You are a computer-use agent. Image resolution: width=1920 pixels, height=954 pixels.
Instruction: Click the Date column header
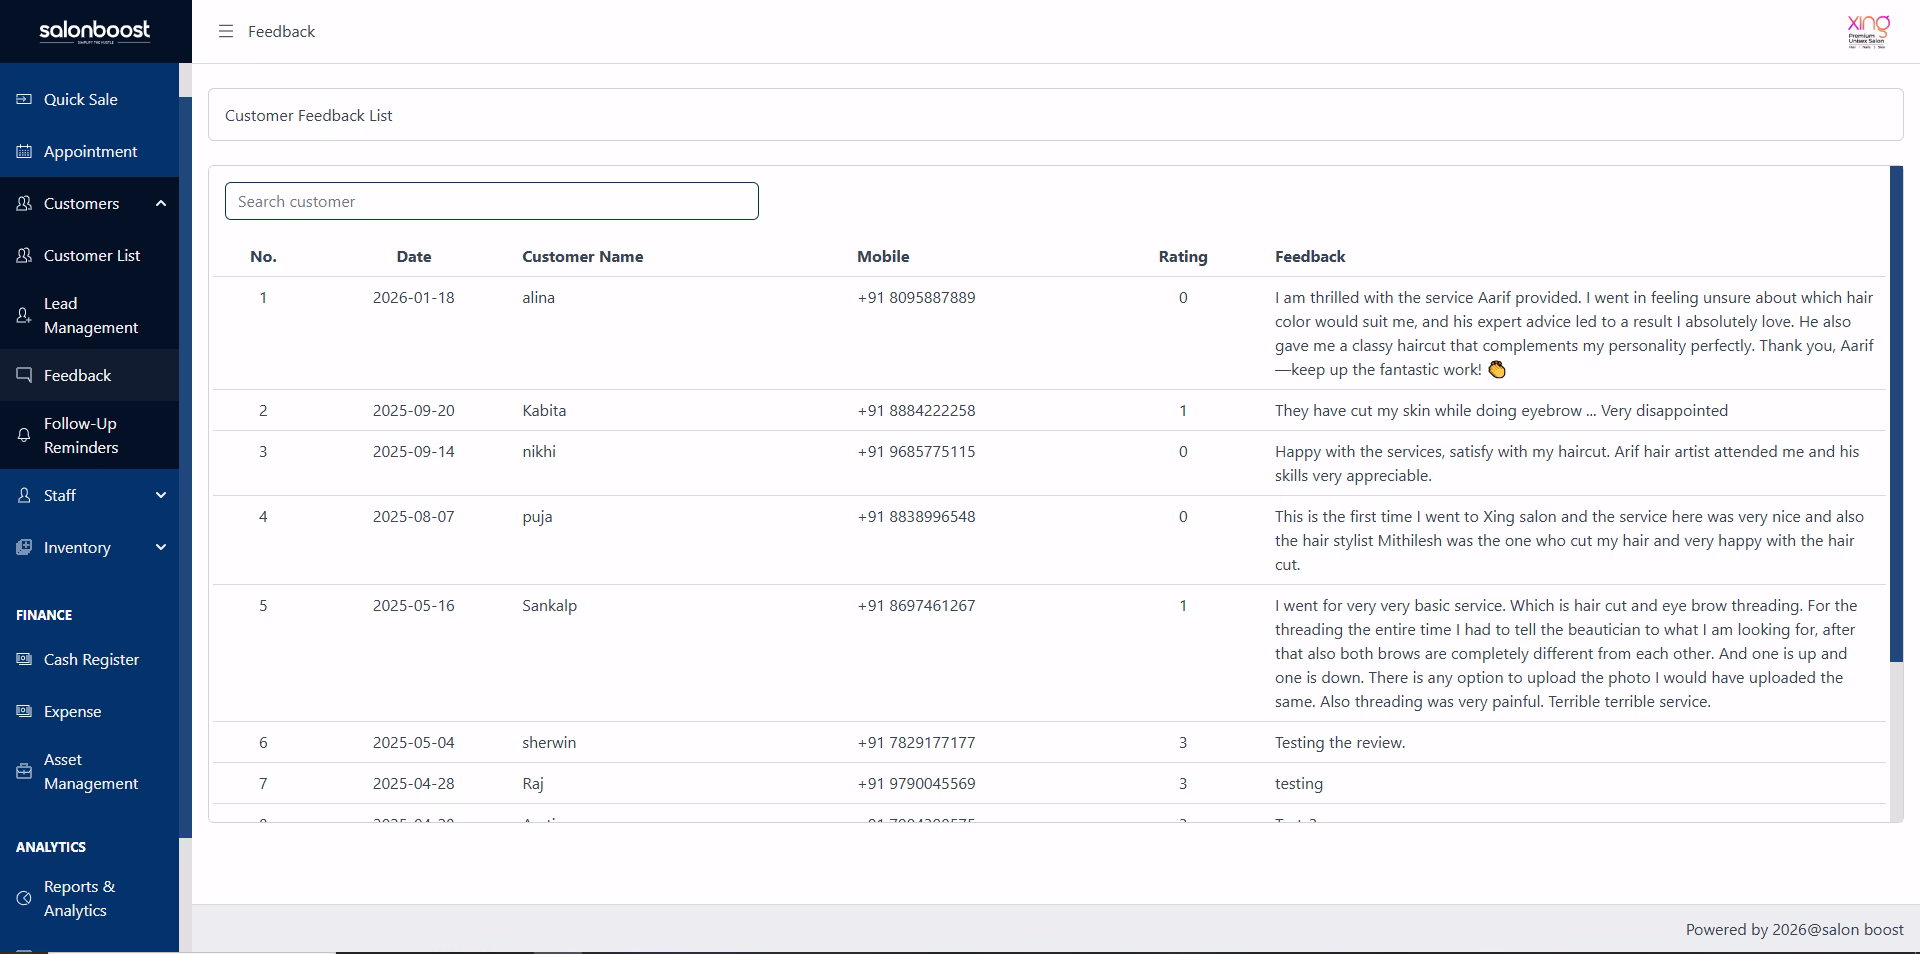coord(413,256)
